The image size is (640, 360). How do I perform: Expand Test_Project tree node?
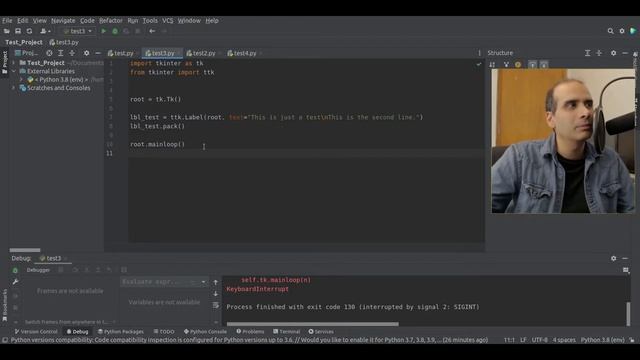click(x=13, y=63)
